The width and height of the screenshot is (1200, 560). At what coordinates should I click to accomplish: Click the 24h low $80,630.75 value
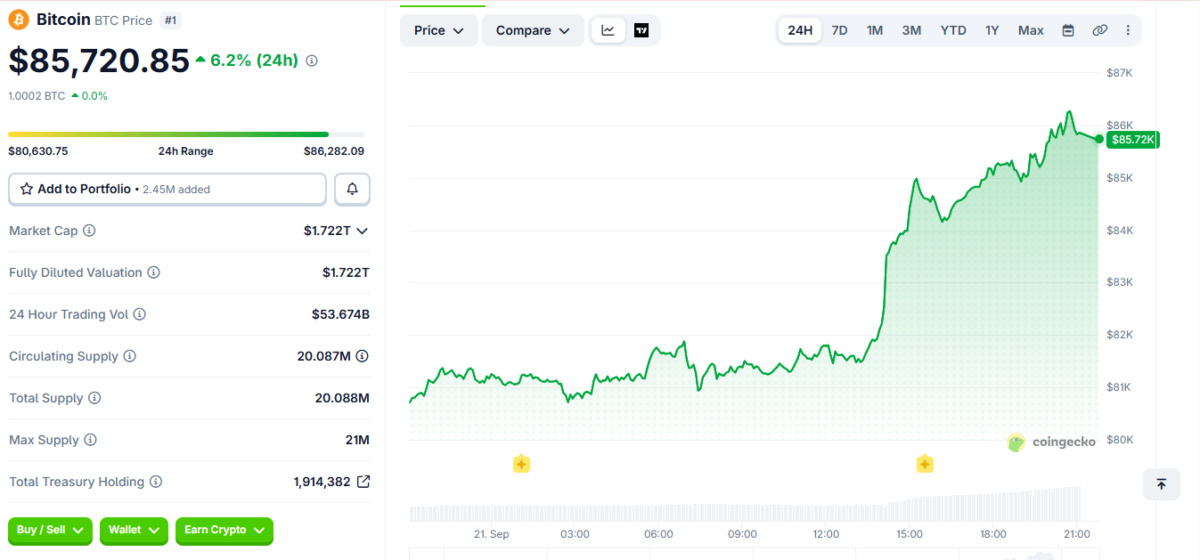pyautogui.click(x=38, y=151)
